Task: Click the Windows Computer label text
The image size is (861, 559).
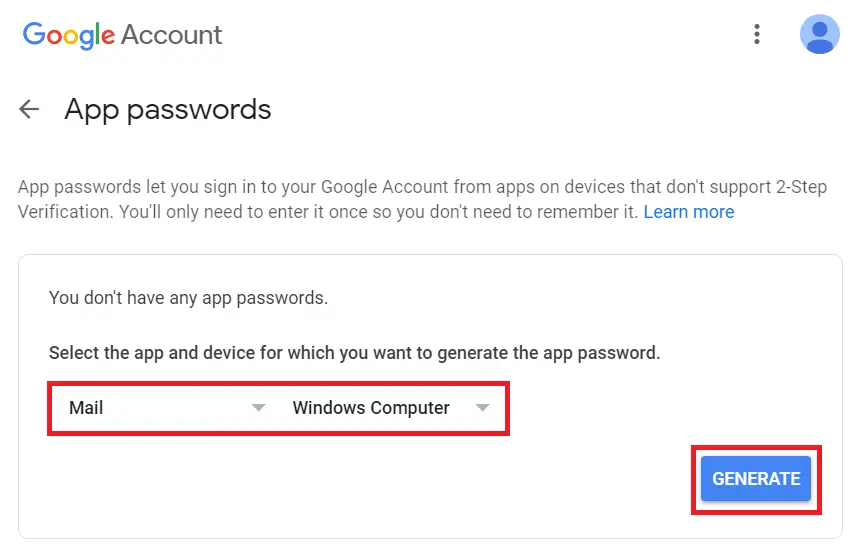Action: click(x=371, y=407)
